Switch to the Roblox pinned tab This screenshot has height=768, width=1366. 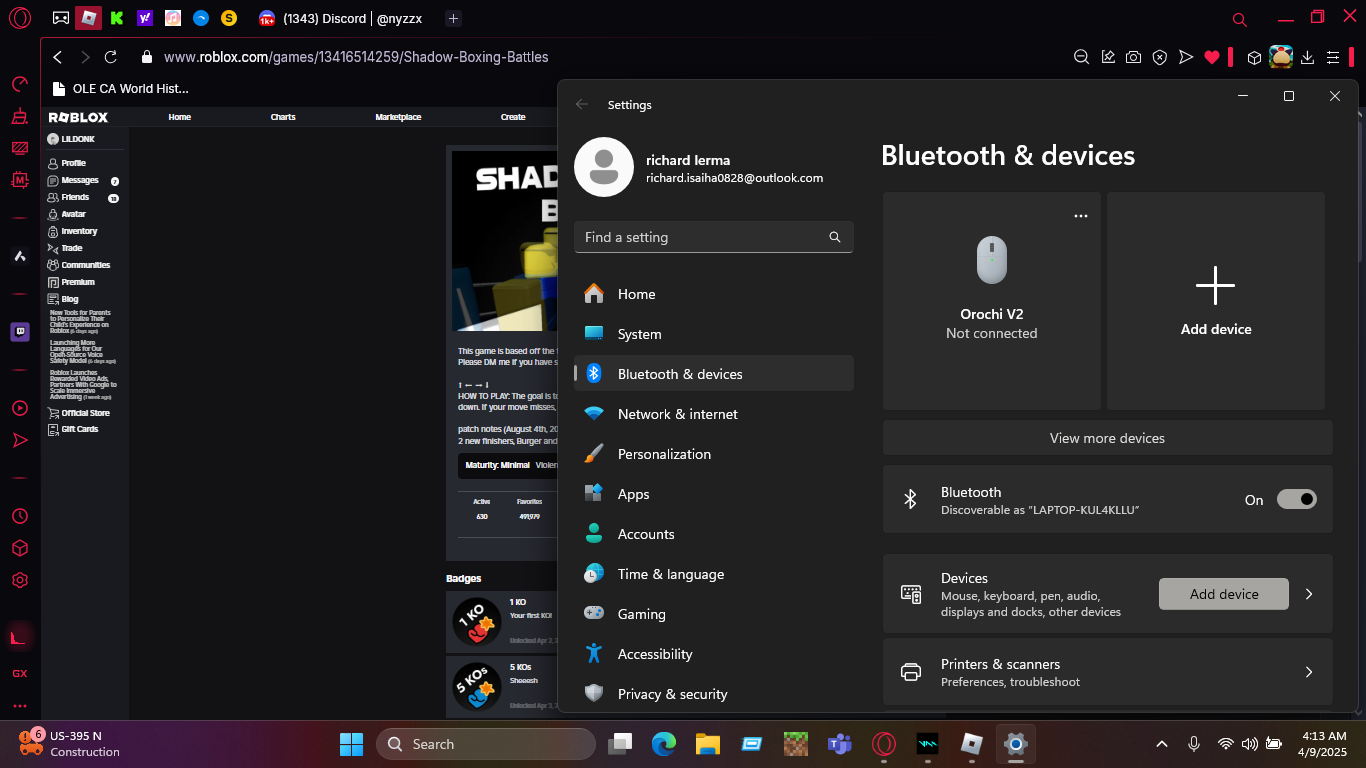(89, 18)
